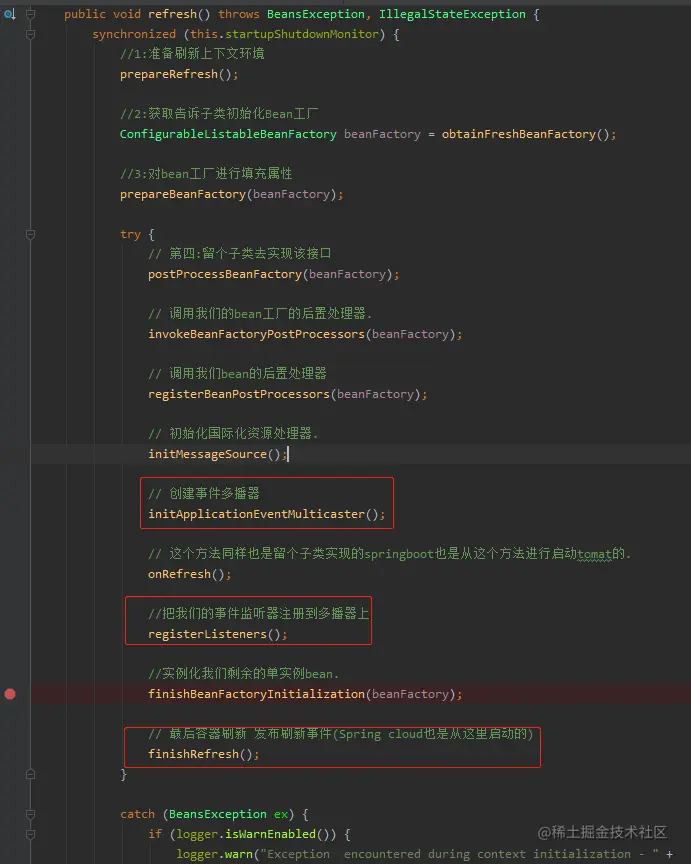The width and height of the screenshot is (691, 864).
Task: Click the invokeBeanFactoryPostProcessors method call
Action: tap(256, 334)
